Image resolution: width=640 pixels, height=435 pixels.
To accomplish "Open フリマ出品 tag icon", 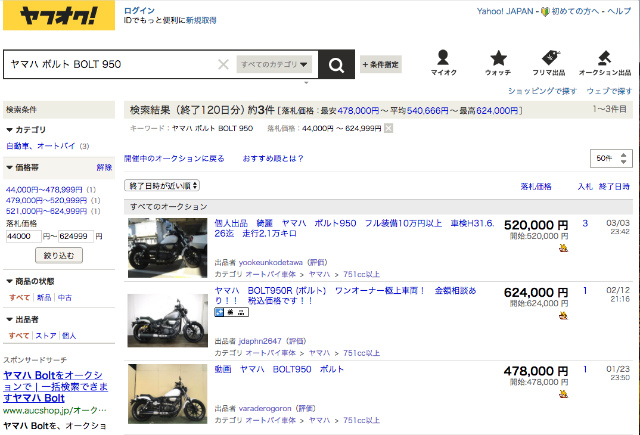I will 549,62.
